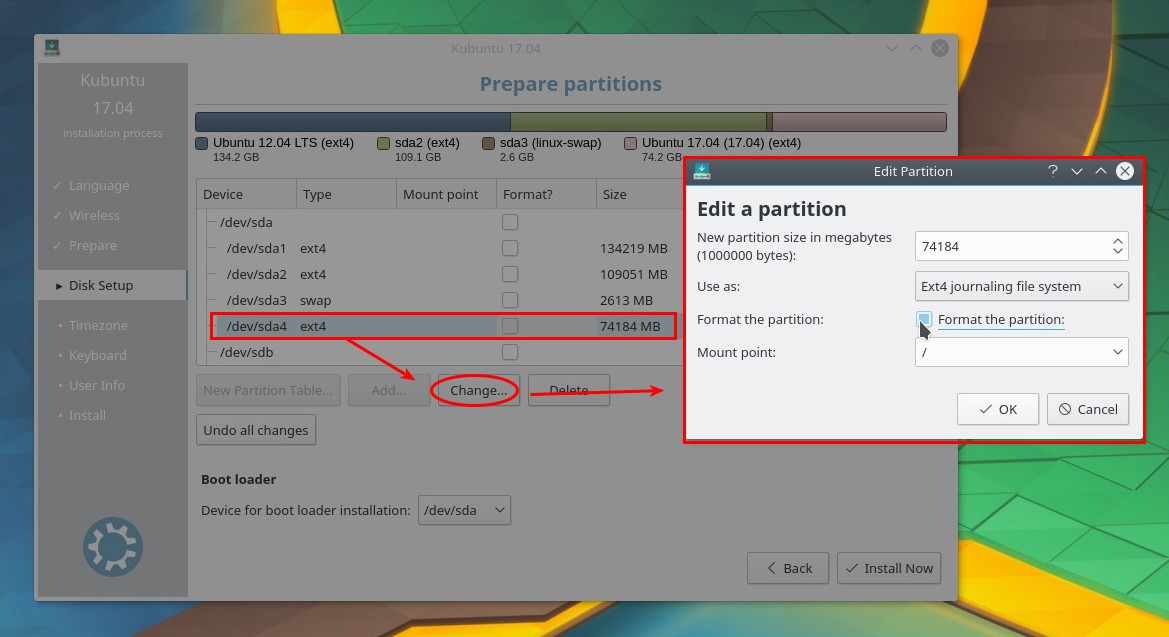Image resolution: width=1169 pixels, height=637 pixels.
Task: Select the Language step in sidebar
Action: click(98, 185)
